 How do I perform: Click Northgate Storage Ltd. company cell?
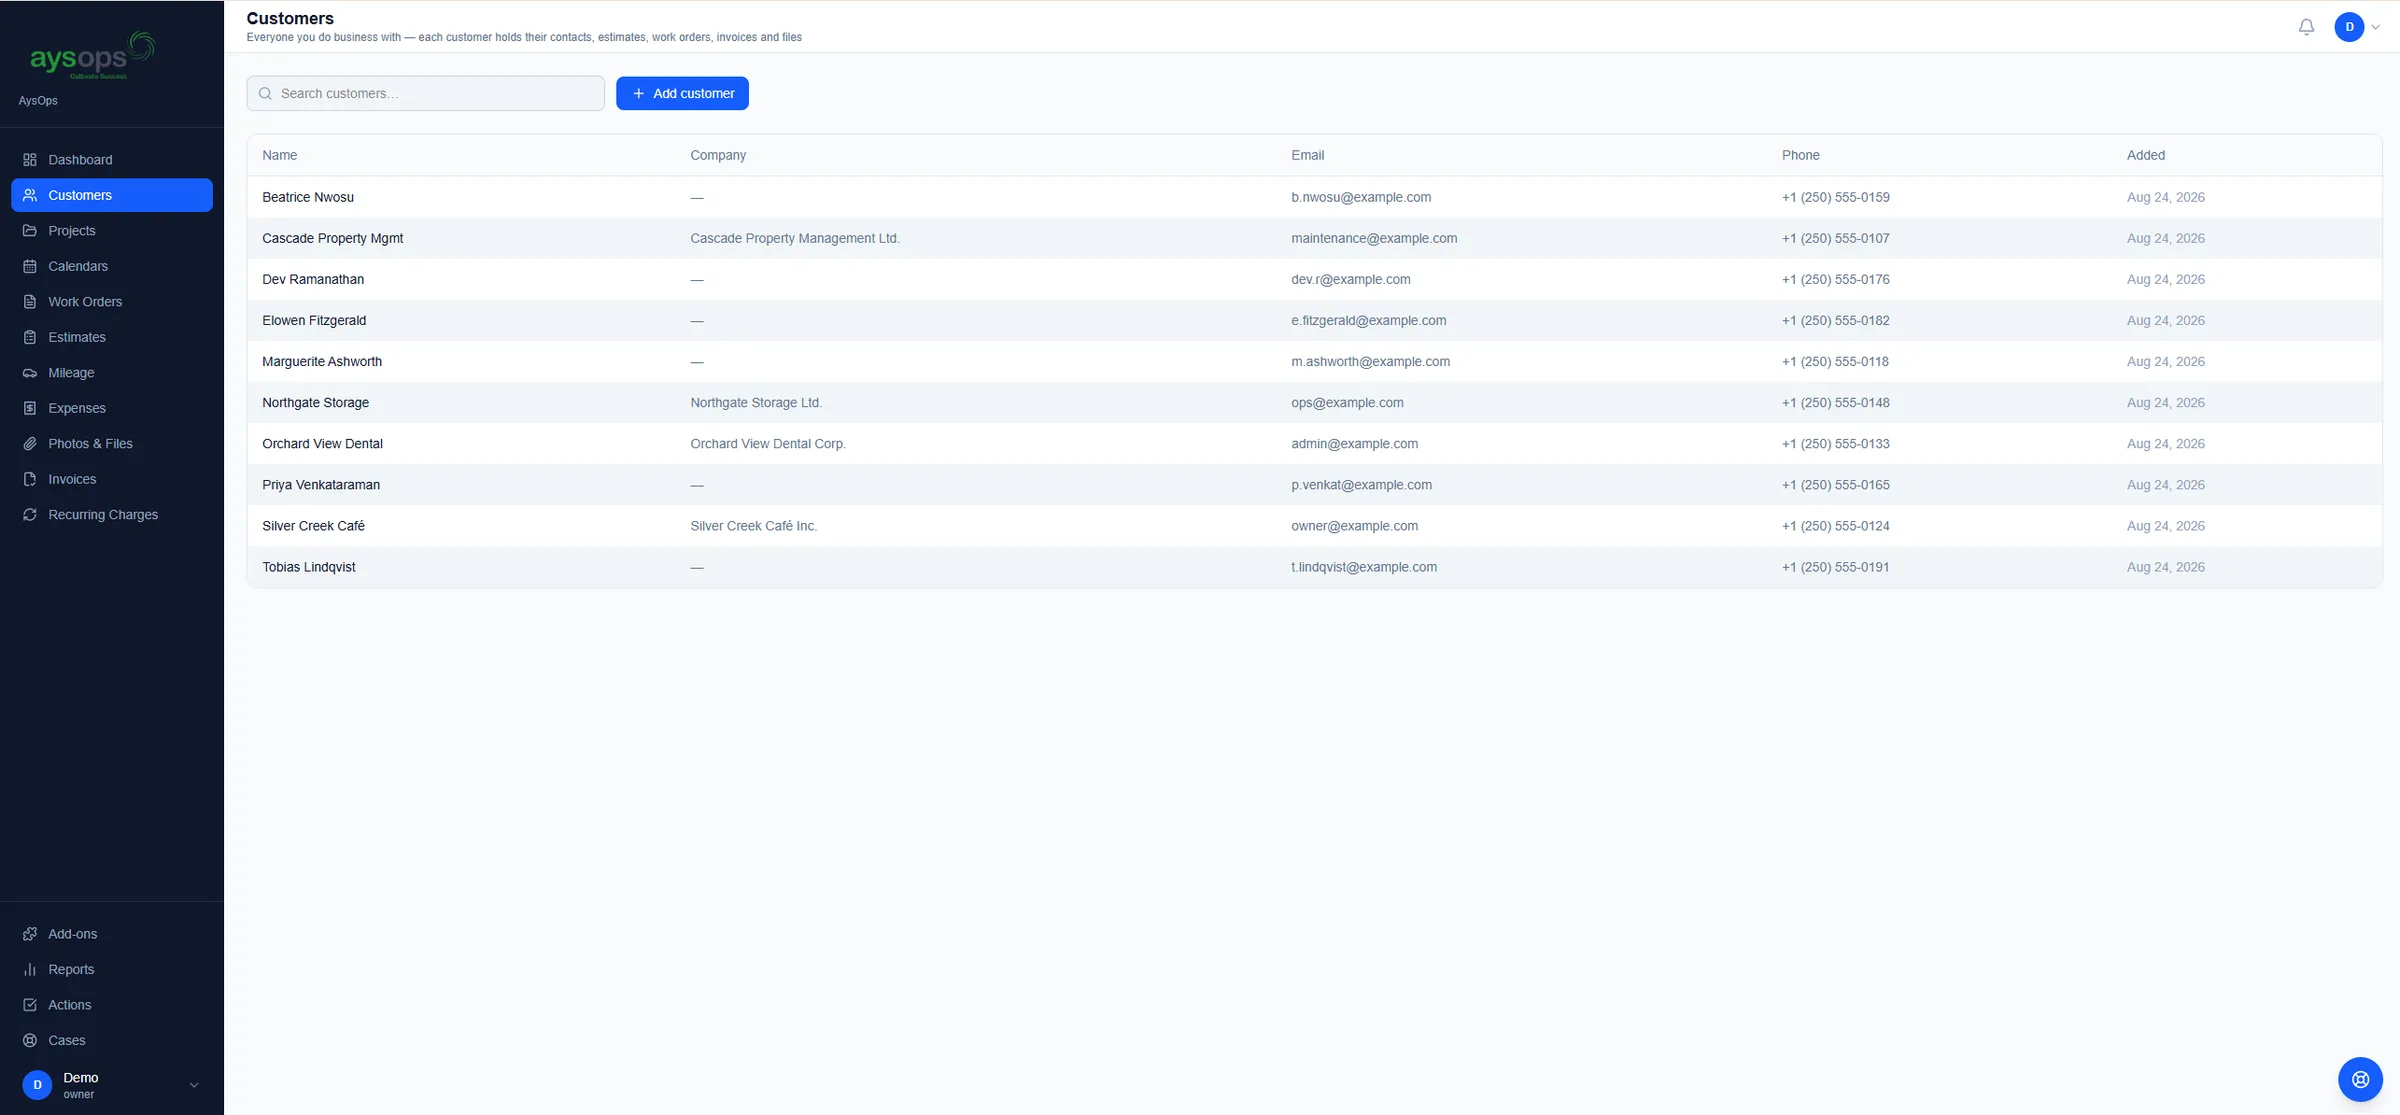point(756,403)
